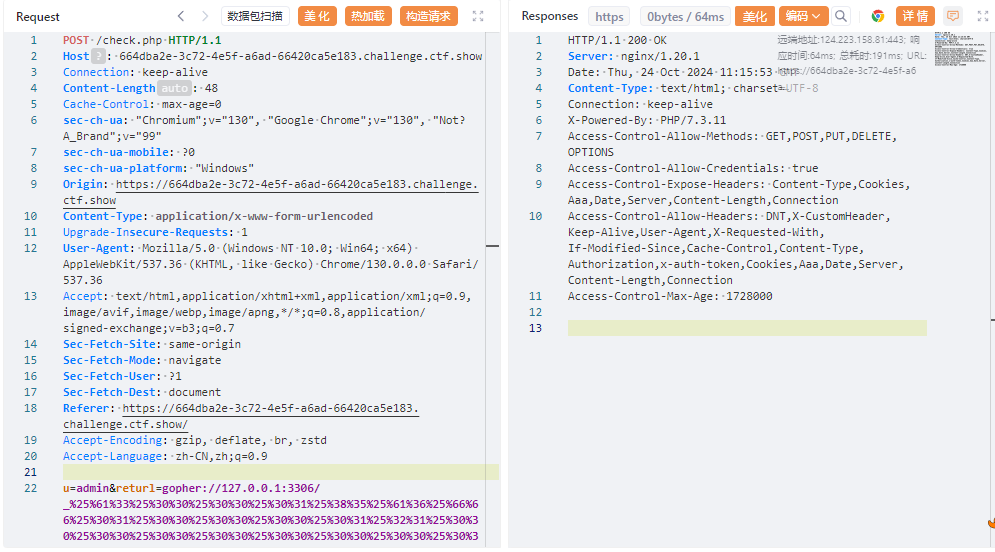Click the sec-ch-ua-mobile: ?0 line
The image size is (995, 552).
coord(129,152)
